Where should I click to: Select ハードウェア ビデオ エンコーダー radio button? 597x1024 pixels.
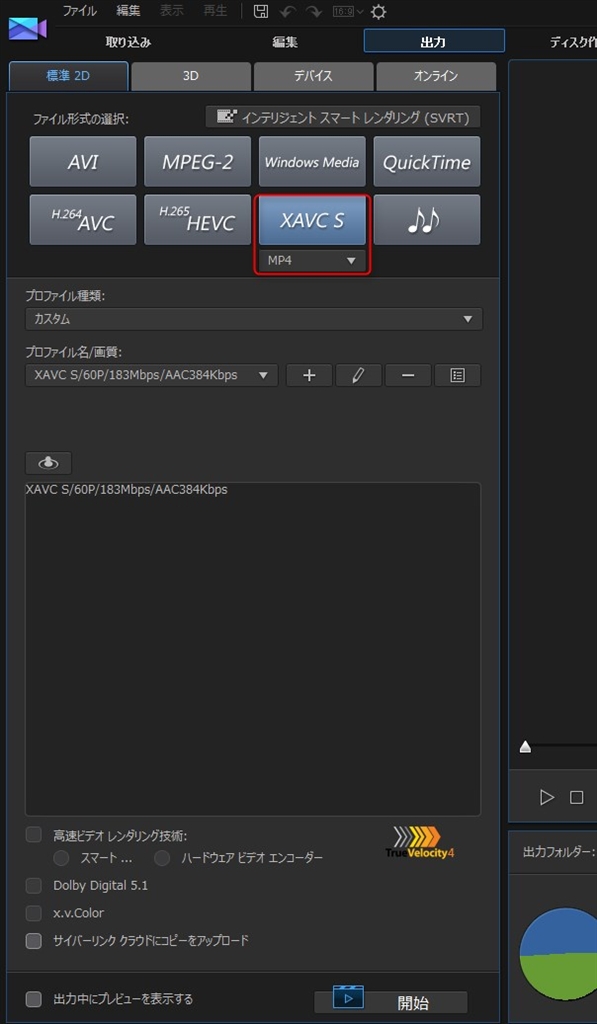tap(161, 857)
